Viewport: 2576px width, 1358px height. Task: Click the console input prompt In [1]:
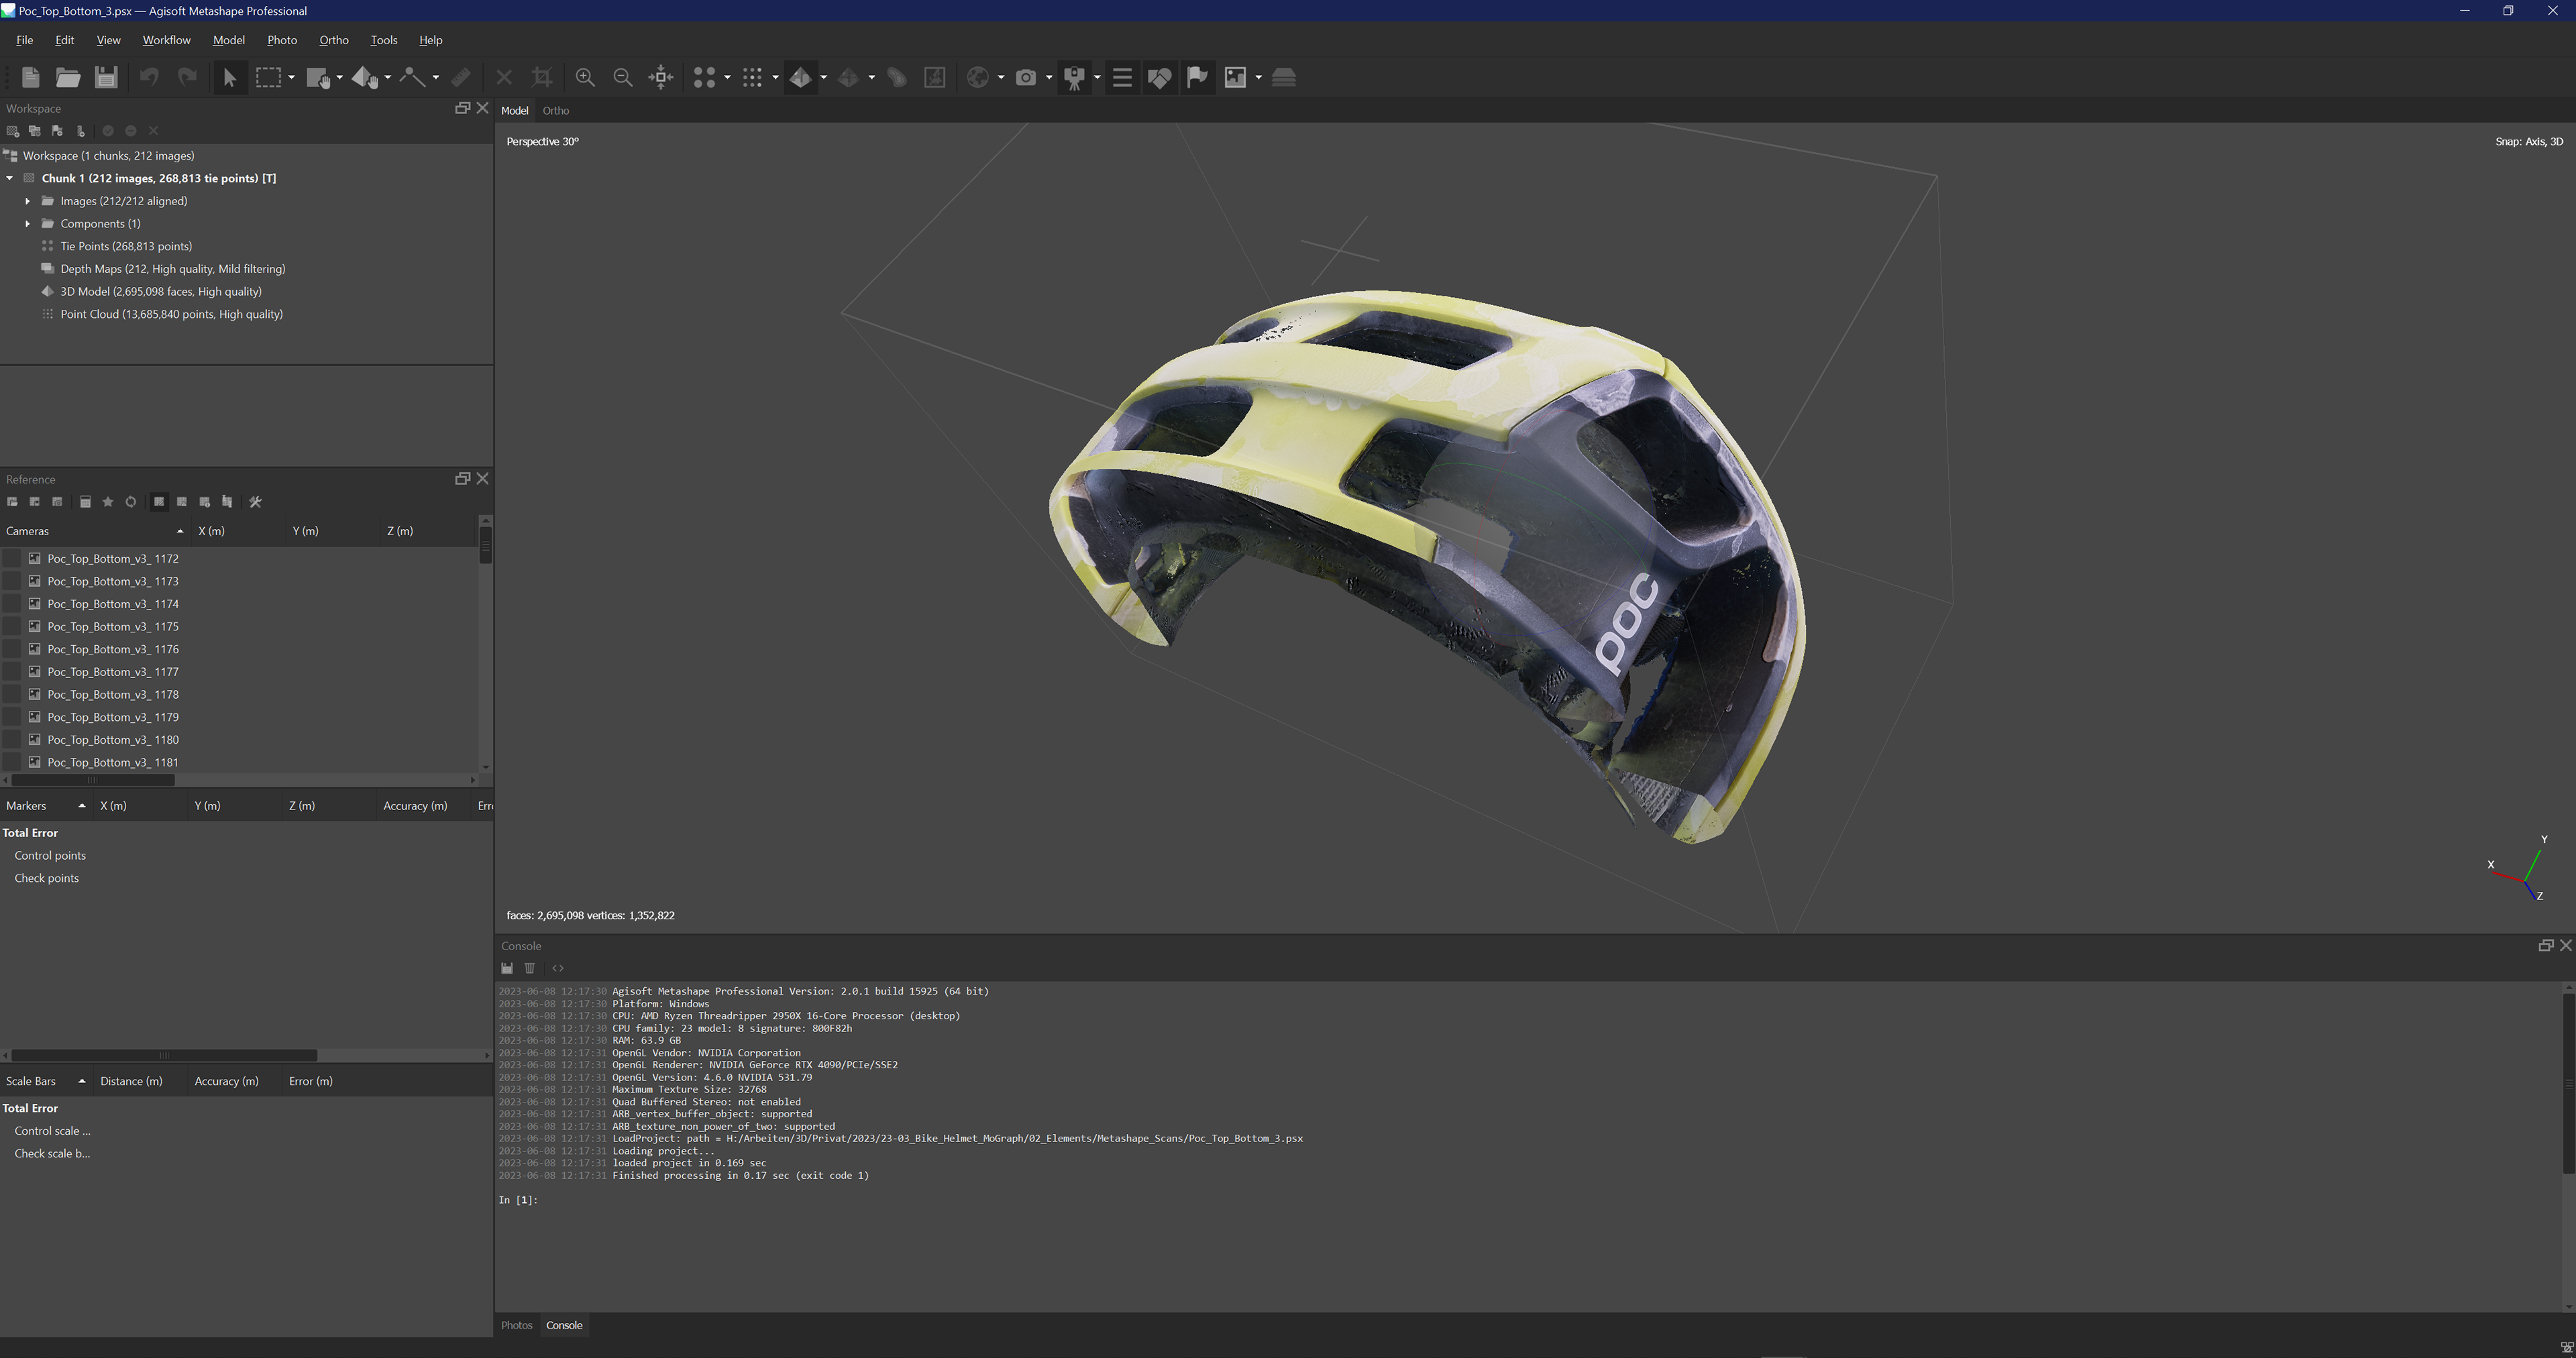pos(518,1200)
